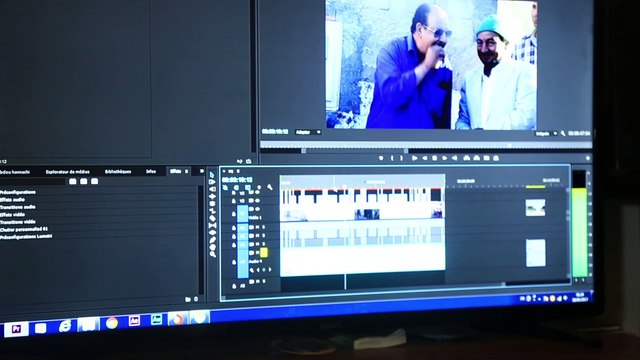Click the timeline playhead timecode display
Viewport: 640px width, 360px height.
(x=237, y=180)
